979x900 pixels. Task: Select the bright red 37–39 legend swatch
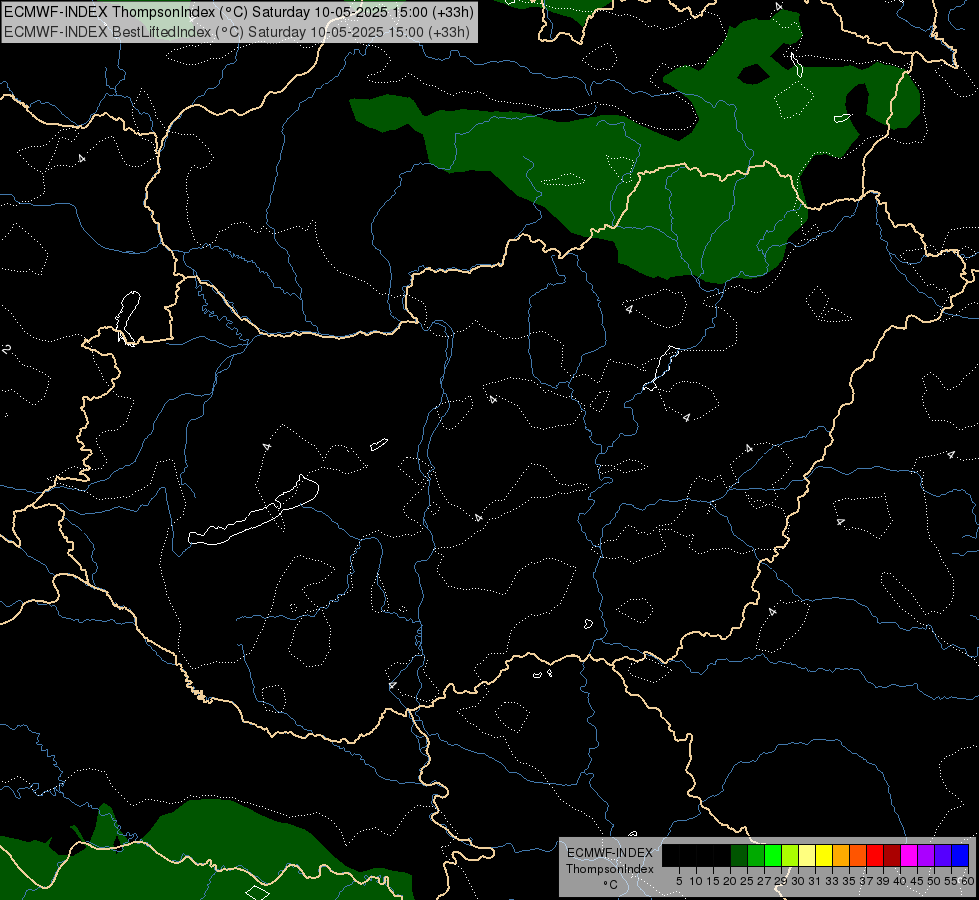click(875, 856)
